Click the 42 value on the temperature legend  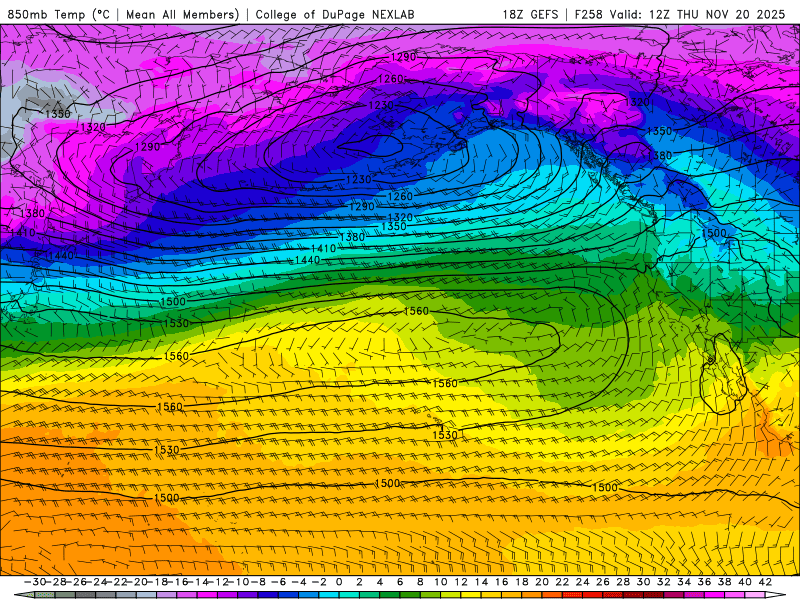point(765,582)
